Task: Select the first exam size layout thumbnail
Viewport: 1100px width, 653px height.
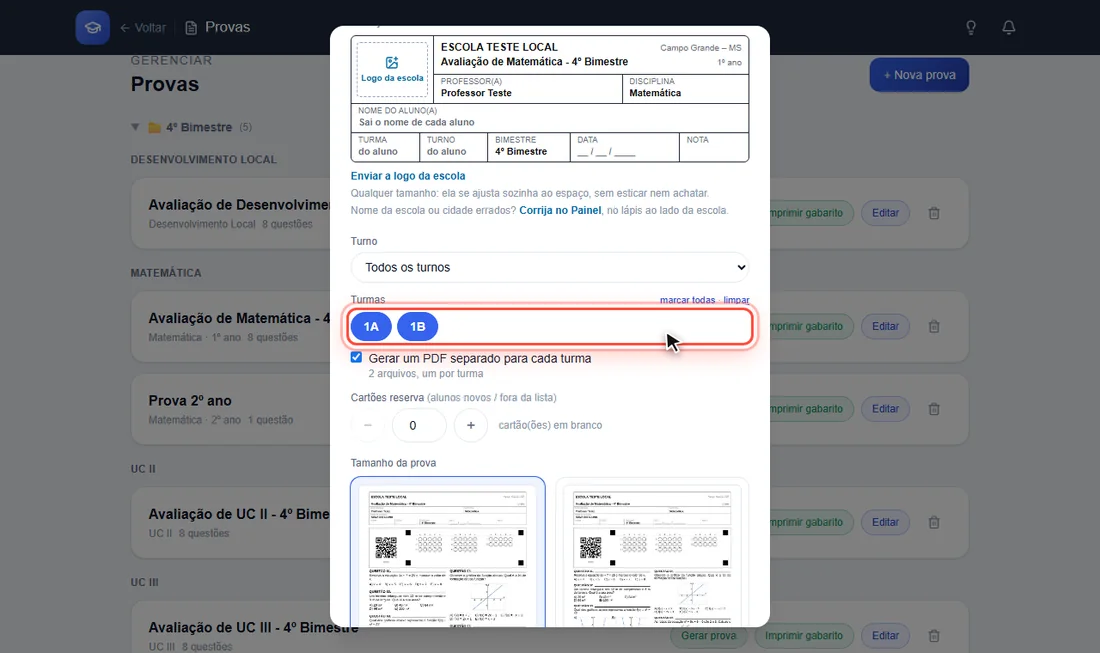Action: 448,551
